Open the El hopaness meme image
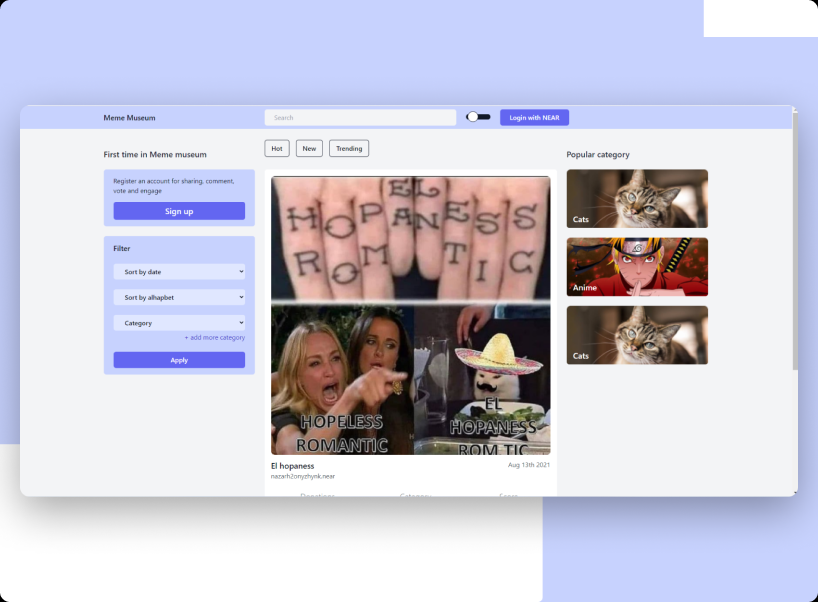Screen dimensions: 818x602 [410, 315]
